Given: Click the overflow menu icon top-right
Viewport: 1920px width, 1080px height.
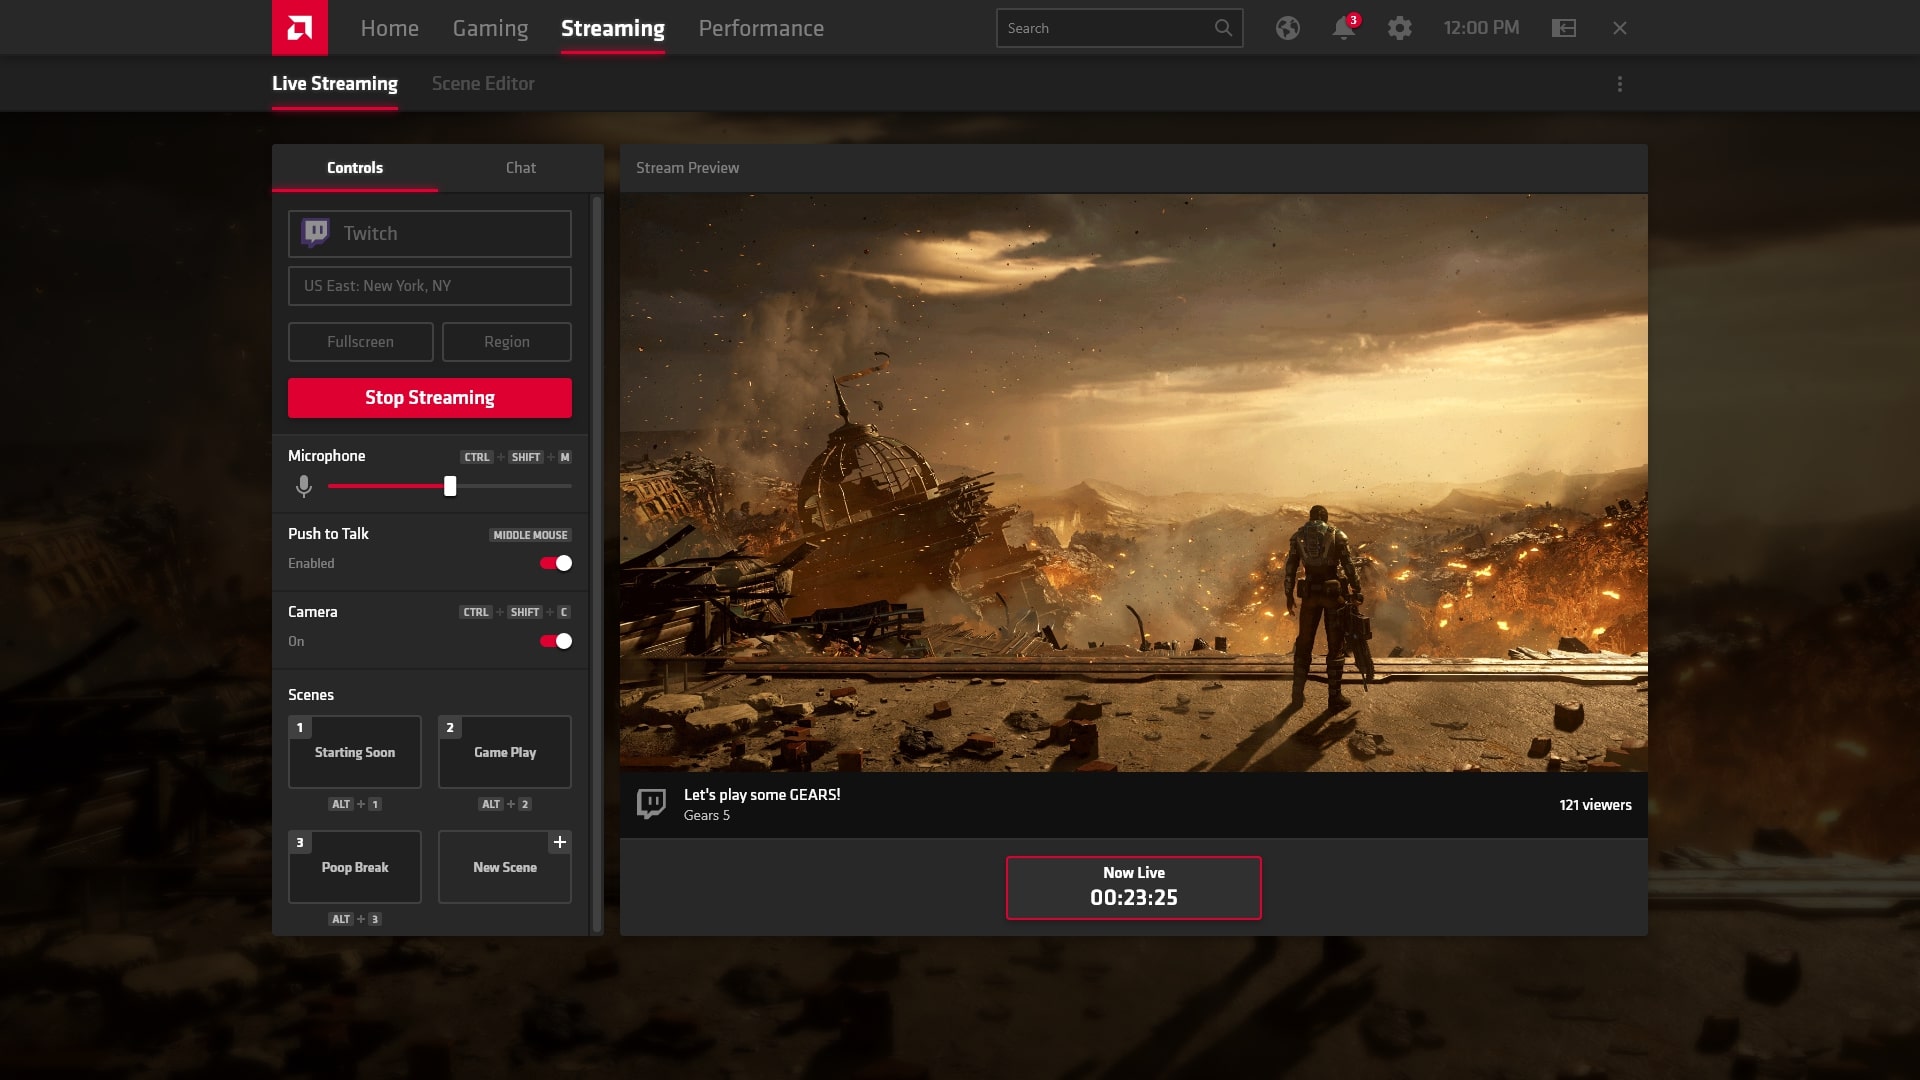Looking at the screenshot, I should [x=1619, y=84].
